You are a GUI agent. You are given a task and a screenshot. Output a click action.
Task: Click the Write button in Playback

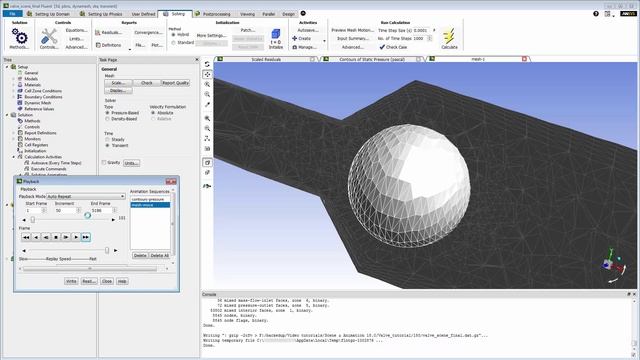[71, 281]
